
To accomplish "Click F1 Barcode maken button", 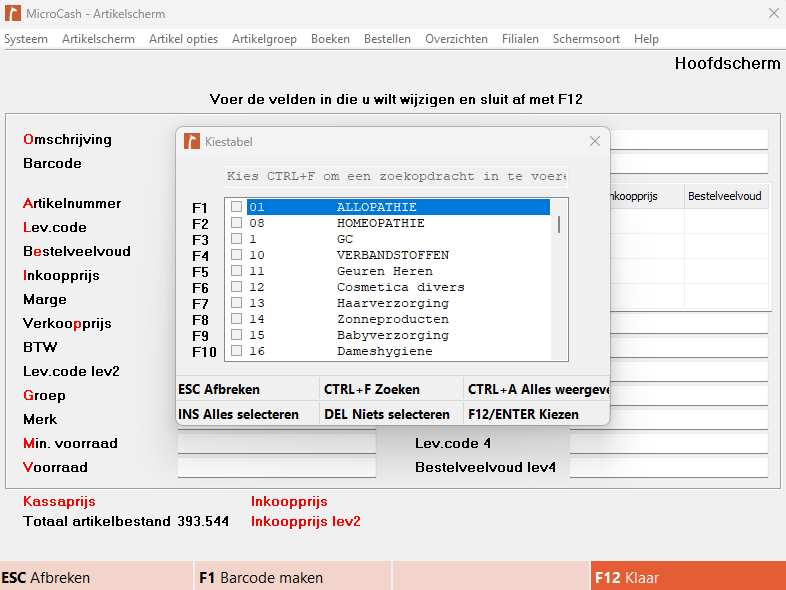I will point(293,577).
